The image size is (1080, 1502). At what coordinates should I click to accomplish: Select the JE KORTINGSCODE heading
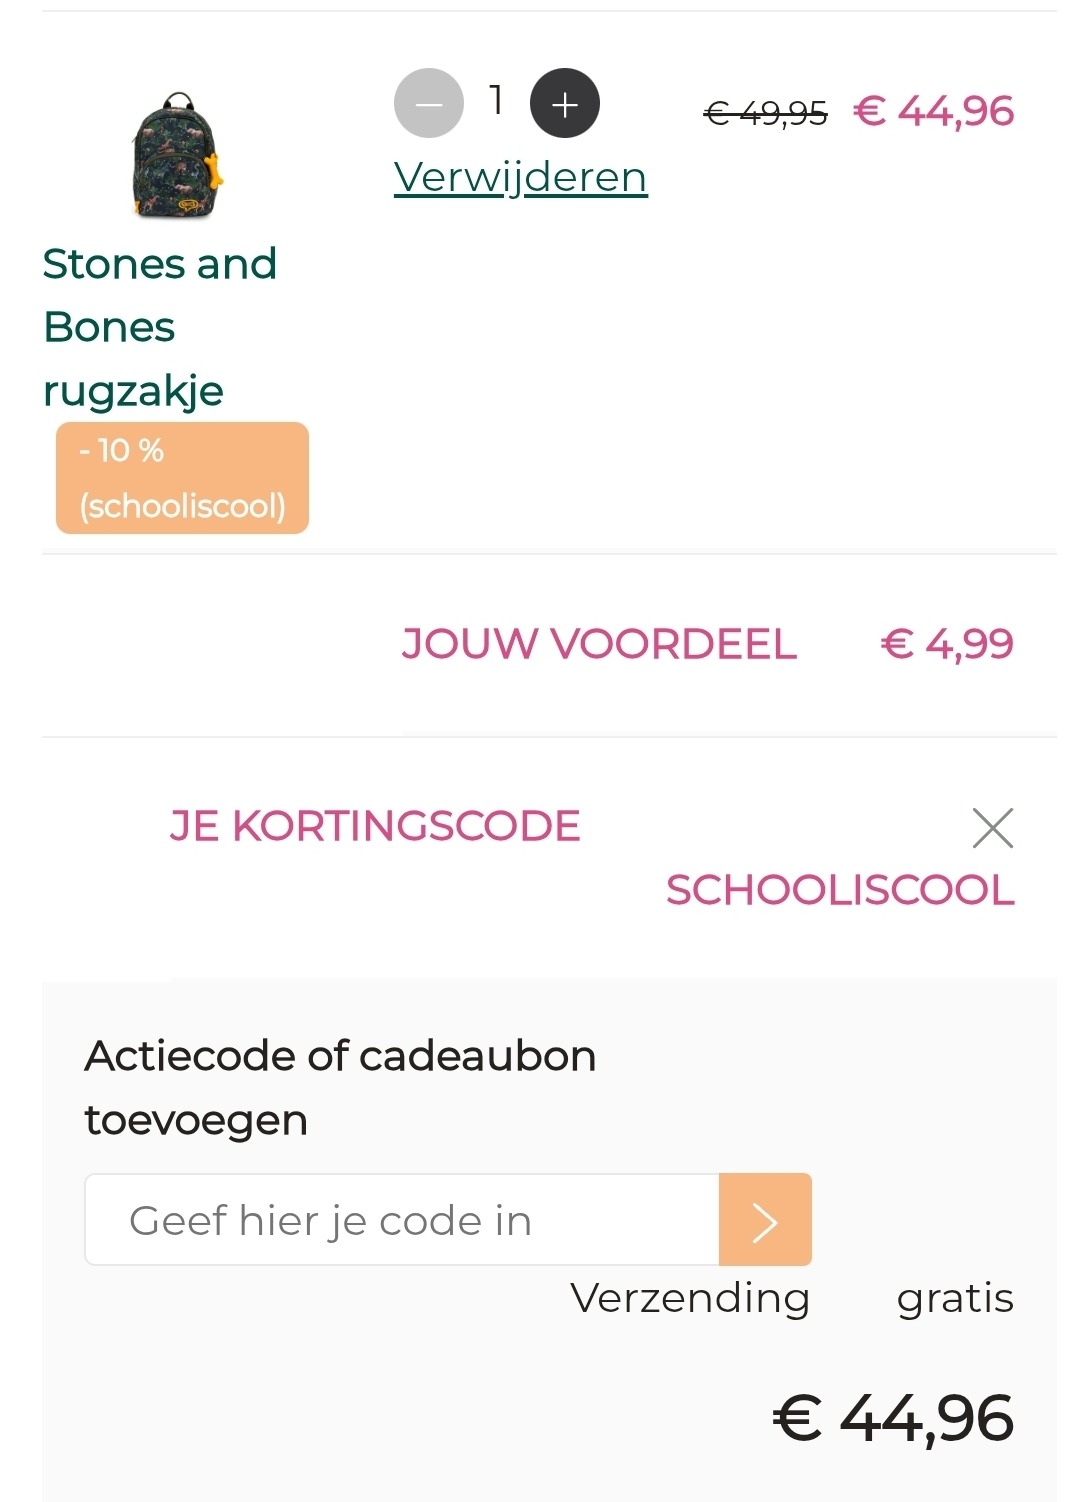coord(374,826)
